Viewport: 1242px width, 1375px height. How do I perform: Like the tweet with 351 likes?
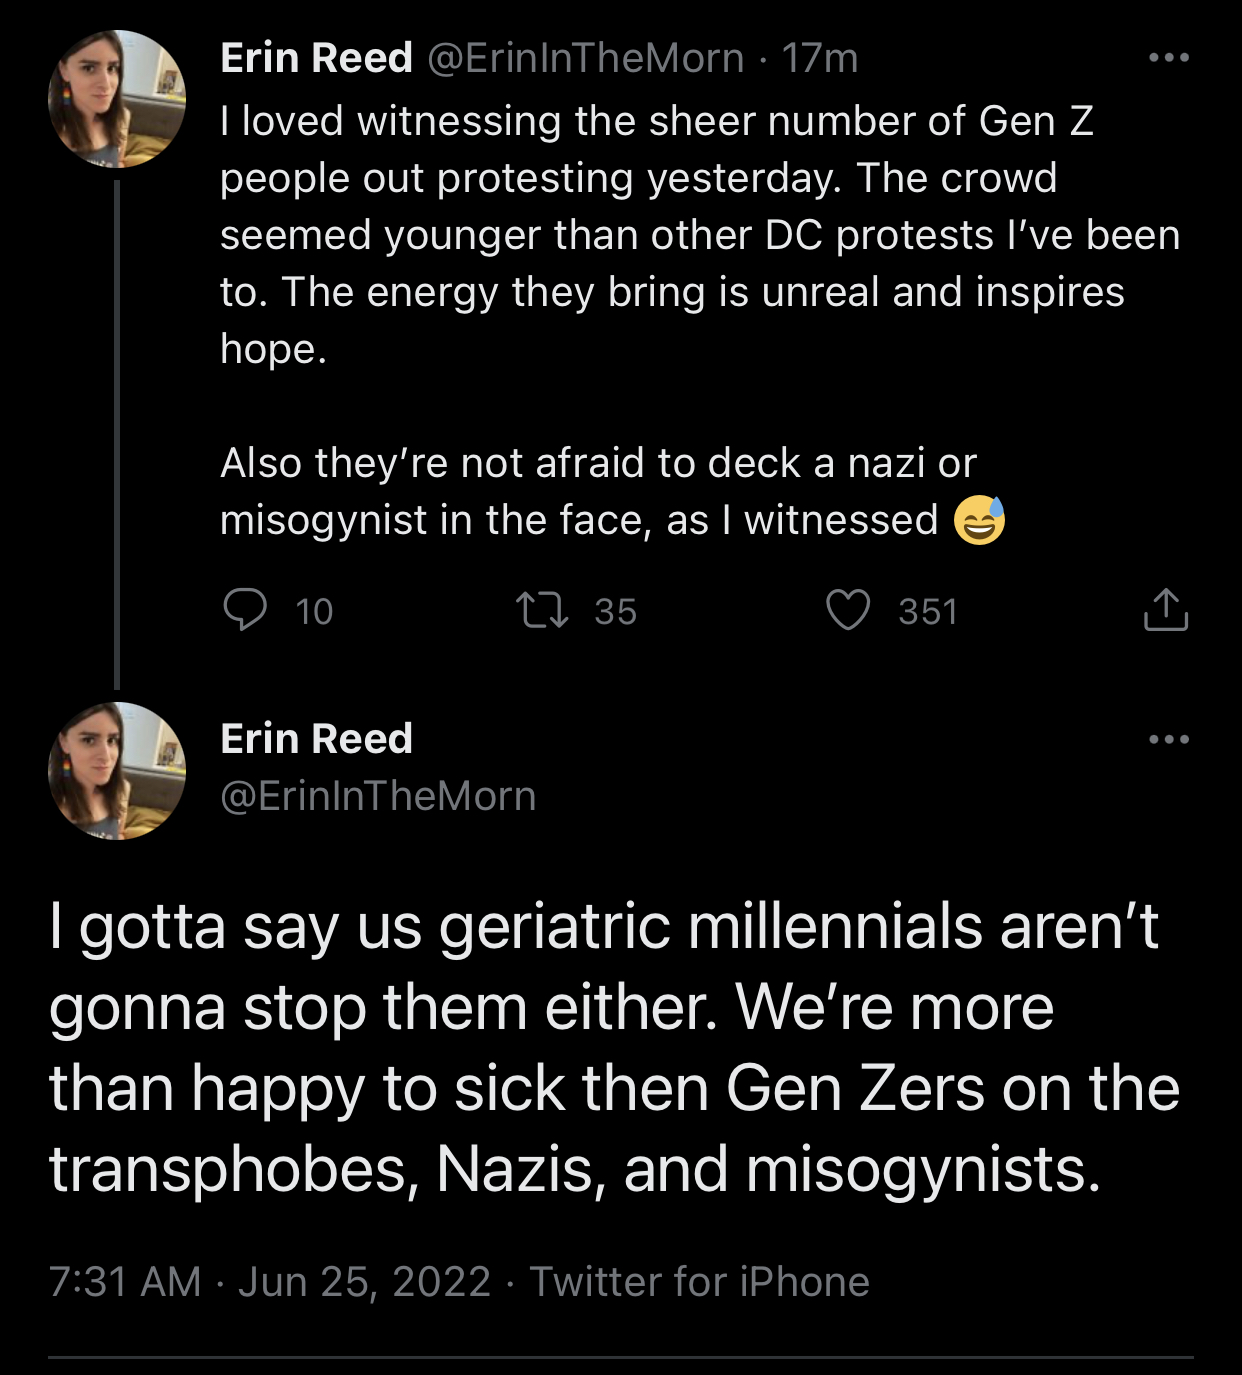click(x=848, y=610)
